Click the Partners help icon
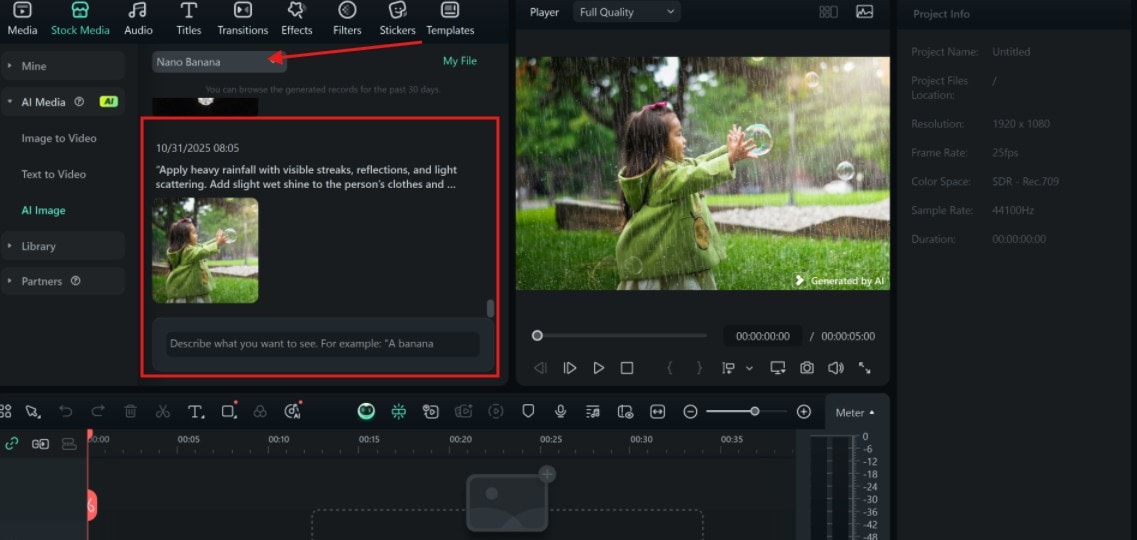Image resolution: width=1137 pixels, height=540 pixels. point(75,281)
